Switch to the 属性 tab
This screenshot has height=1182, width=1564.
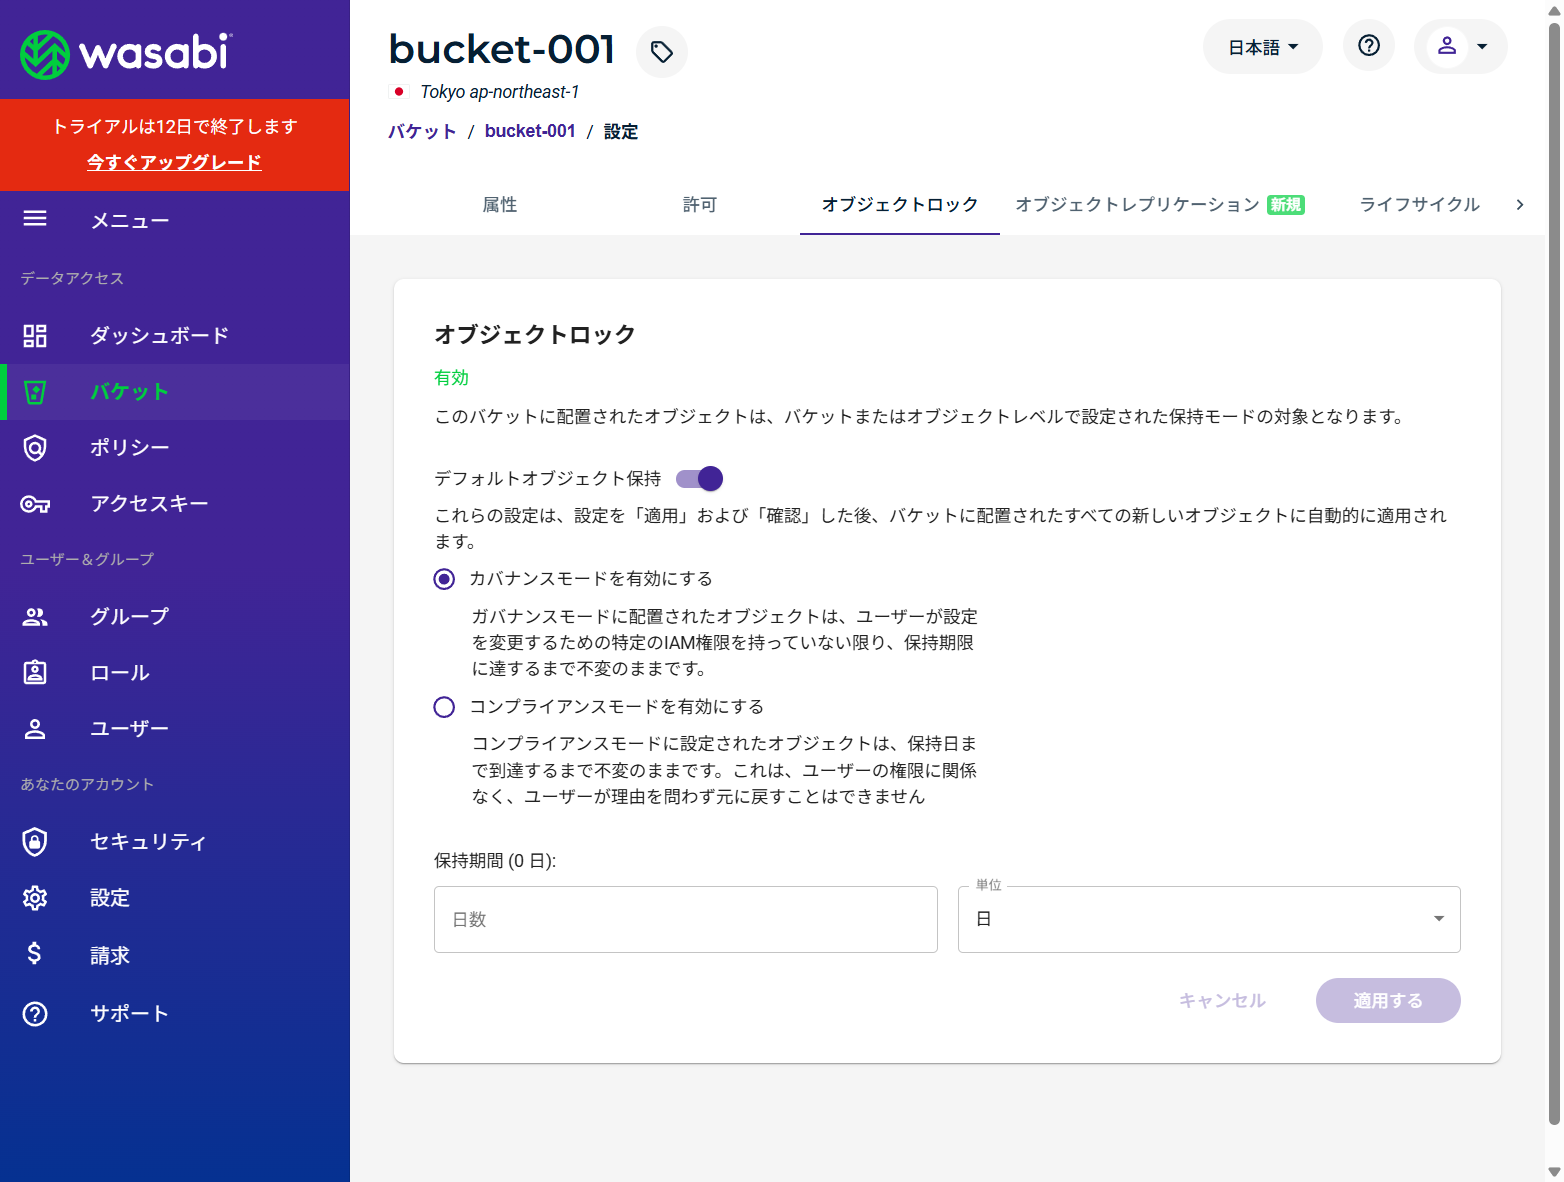(x=500, y=205)
